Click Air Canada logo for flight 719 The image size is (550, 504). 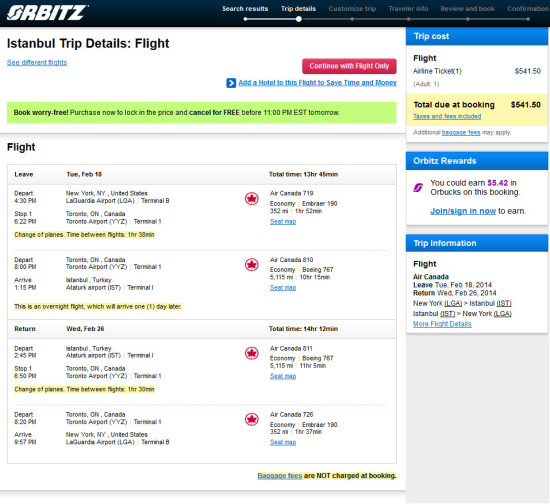tap(251, 199)
